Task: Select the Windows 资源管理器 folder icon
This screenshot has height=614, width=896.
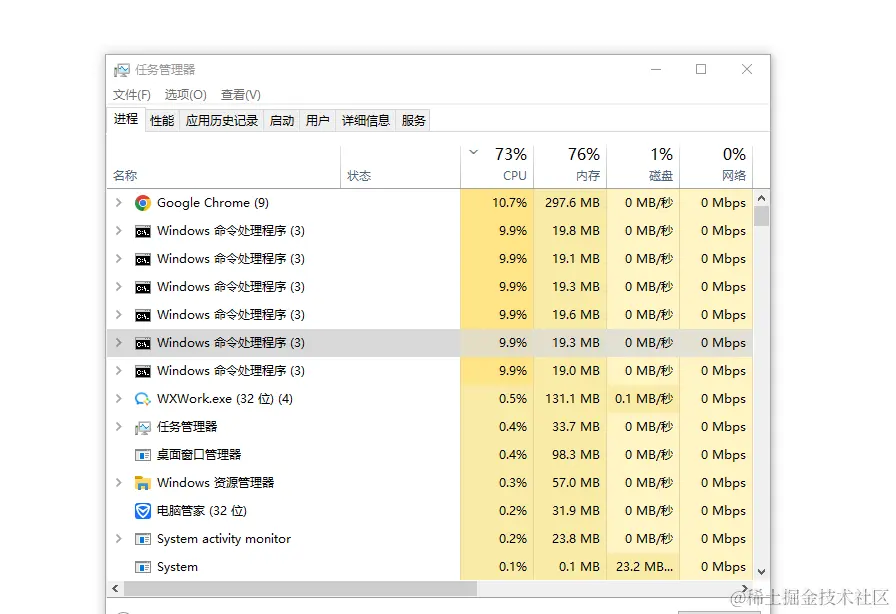Action: (x=141, y=482)
